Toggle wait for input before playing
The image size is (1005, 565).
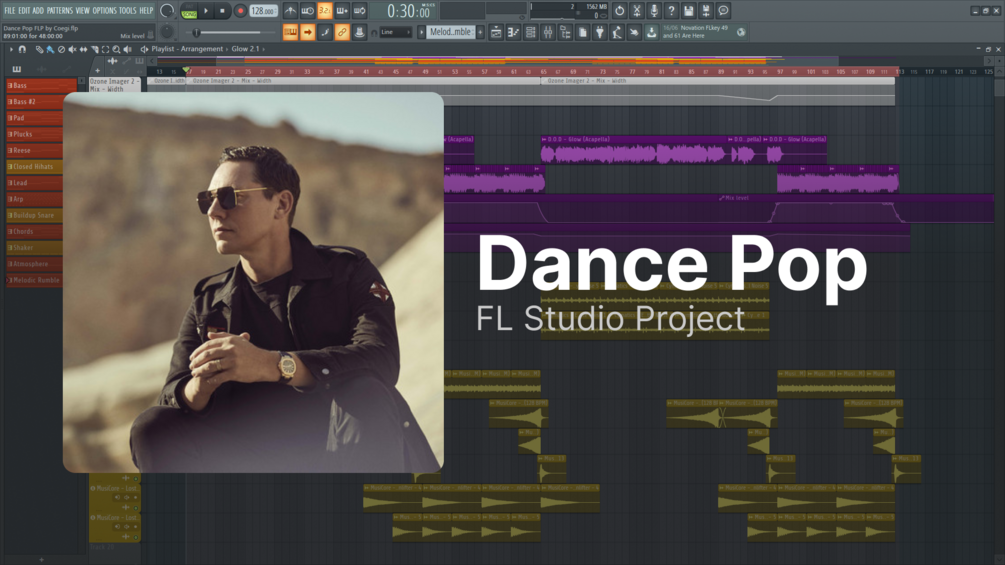tap(308, 11)
